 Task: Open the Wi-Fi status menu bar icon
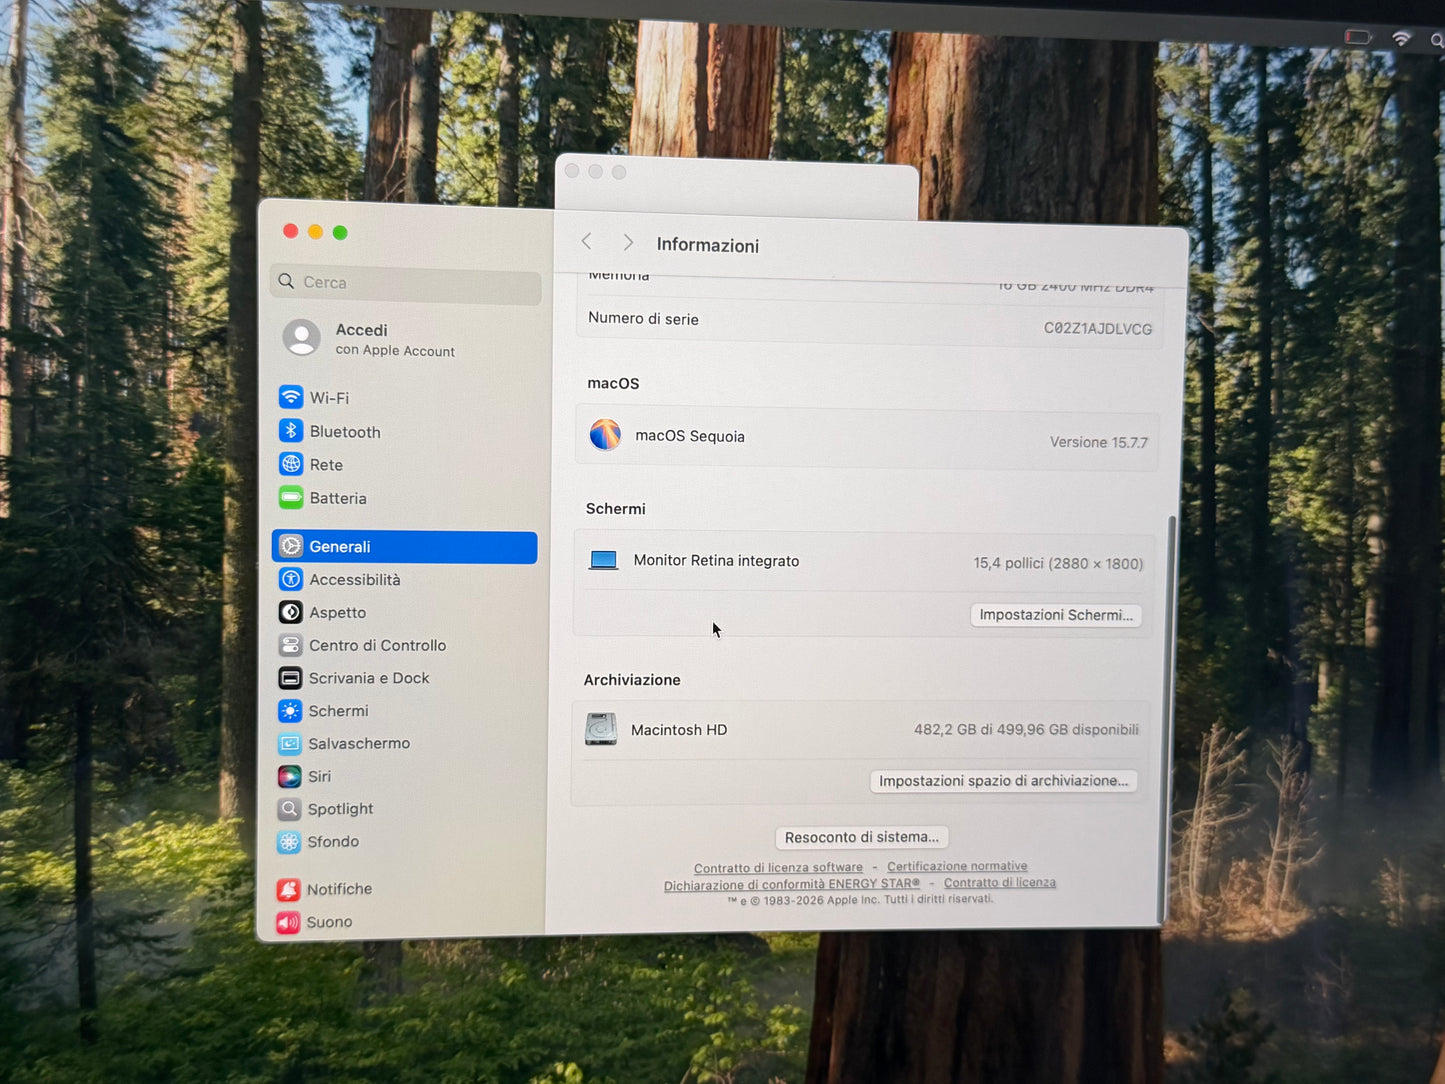(x=1402, y=38)
